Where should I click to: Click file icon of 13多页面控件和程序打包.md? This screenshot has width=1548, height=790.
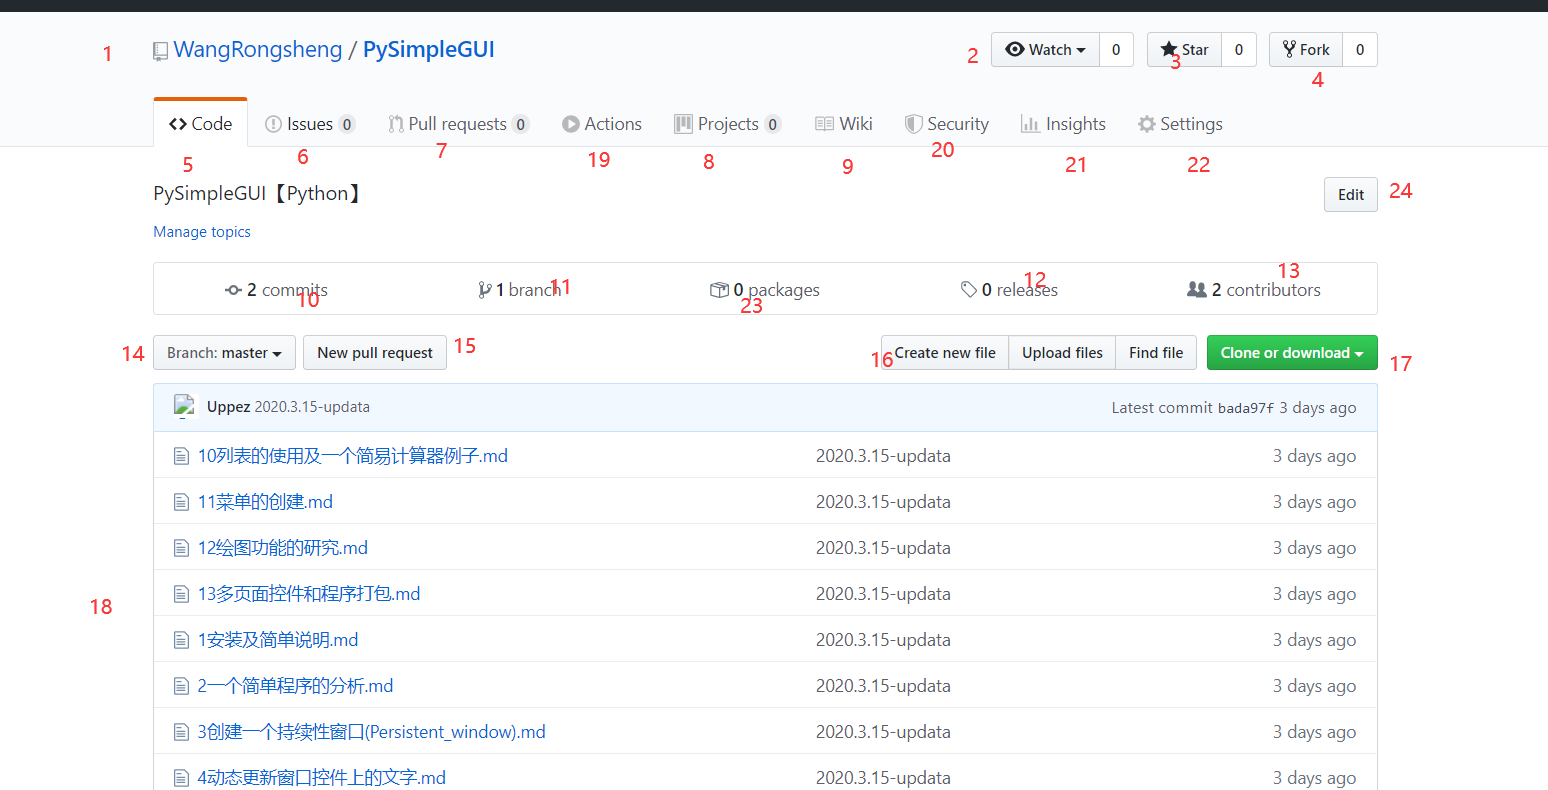[181, 594]
